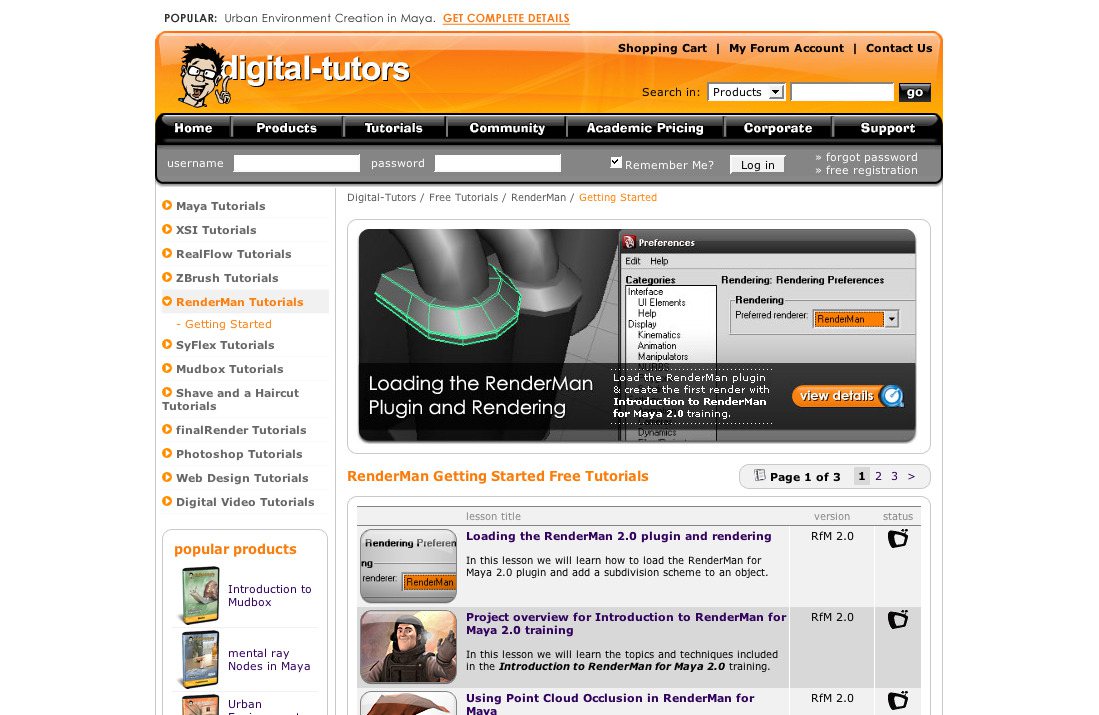Click the next page arrow
The image size is (1099, 715).
pos(911,476)
